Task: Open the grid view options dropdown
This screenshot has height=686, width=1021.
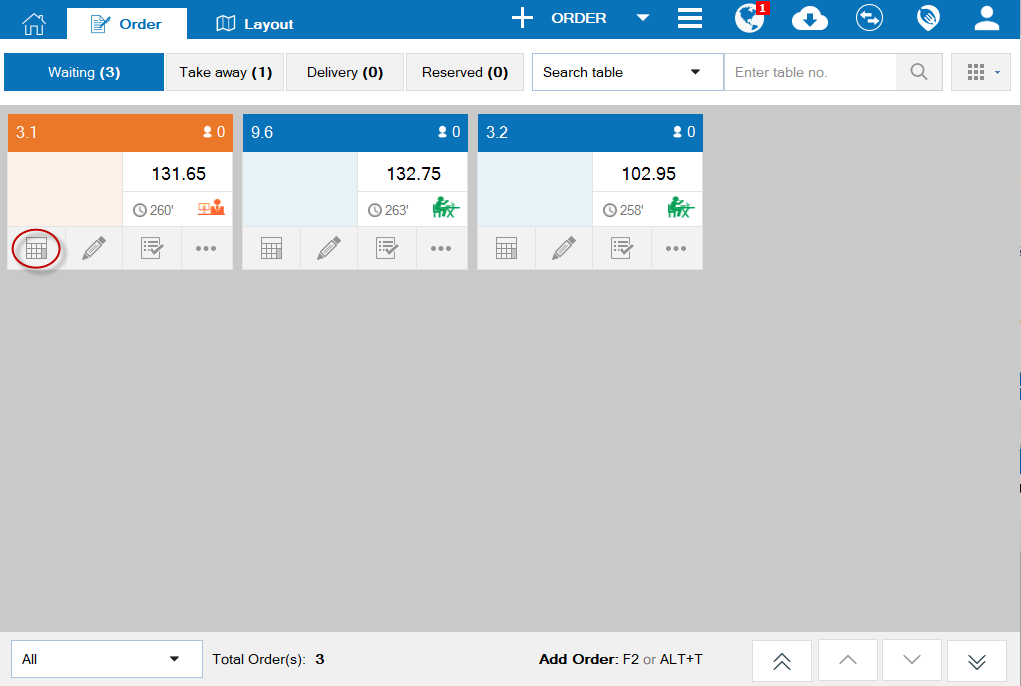Action: (x=981, y=72)
